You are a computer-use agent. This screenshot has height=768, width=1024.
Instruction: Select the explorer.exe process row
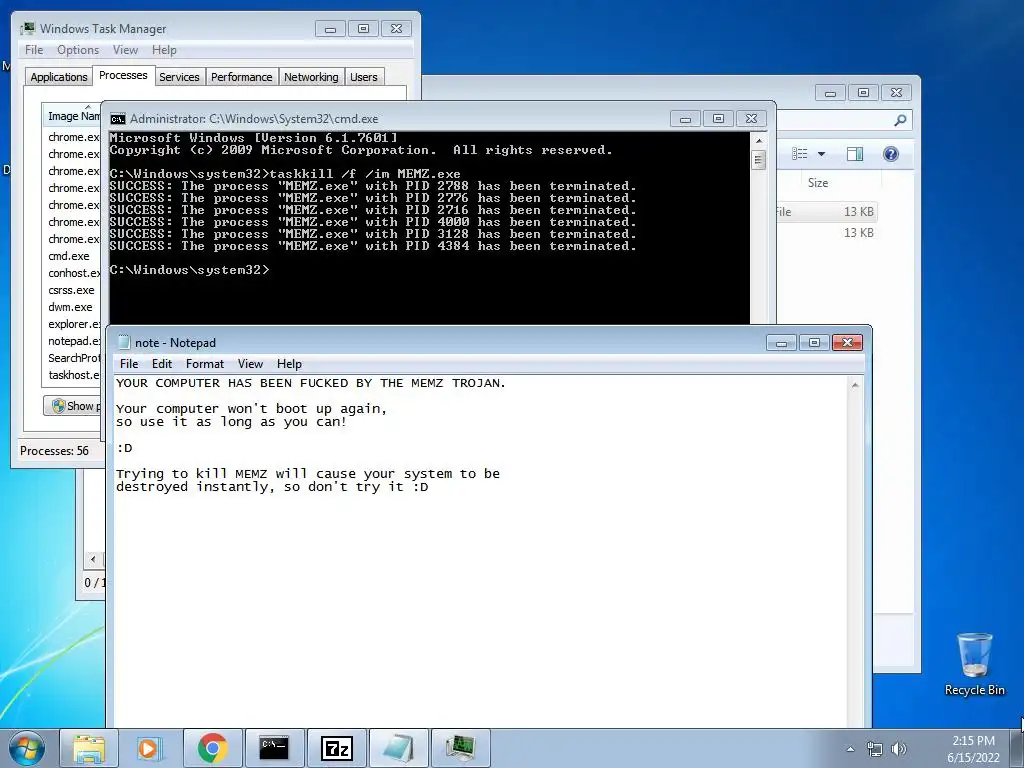coord(72,324)
